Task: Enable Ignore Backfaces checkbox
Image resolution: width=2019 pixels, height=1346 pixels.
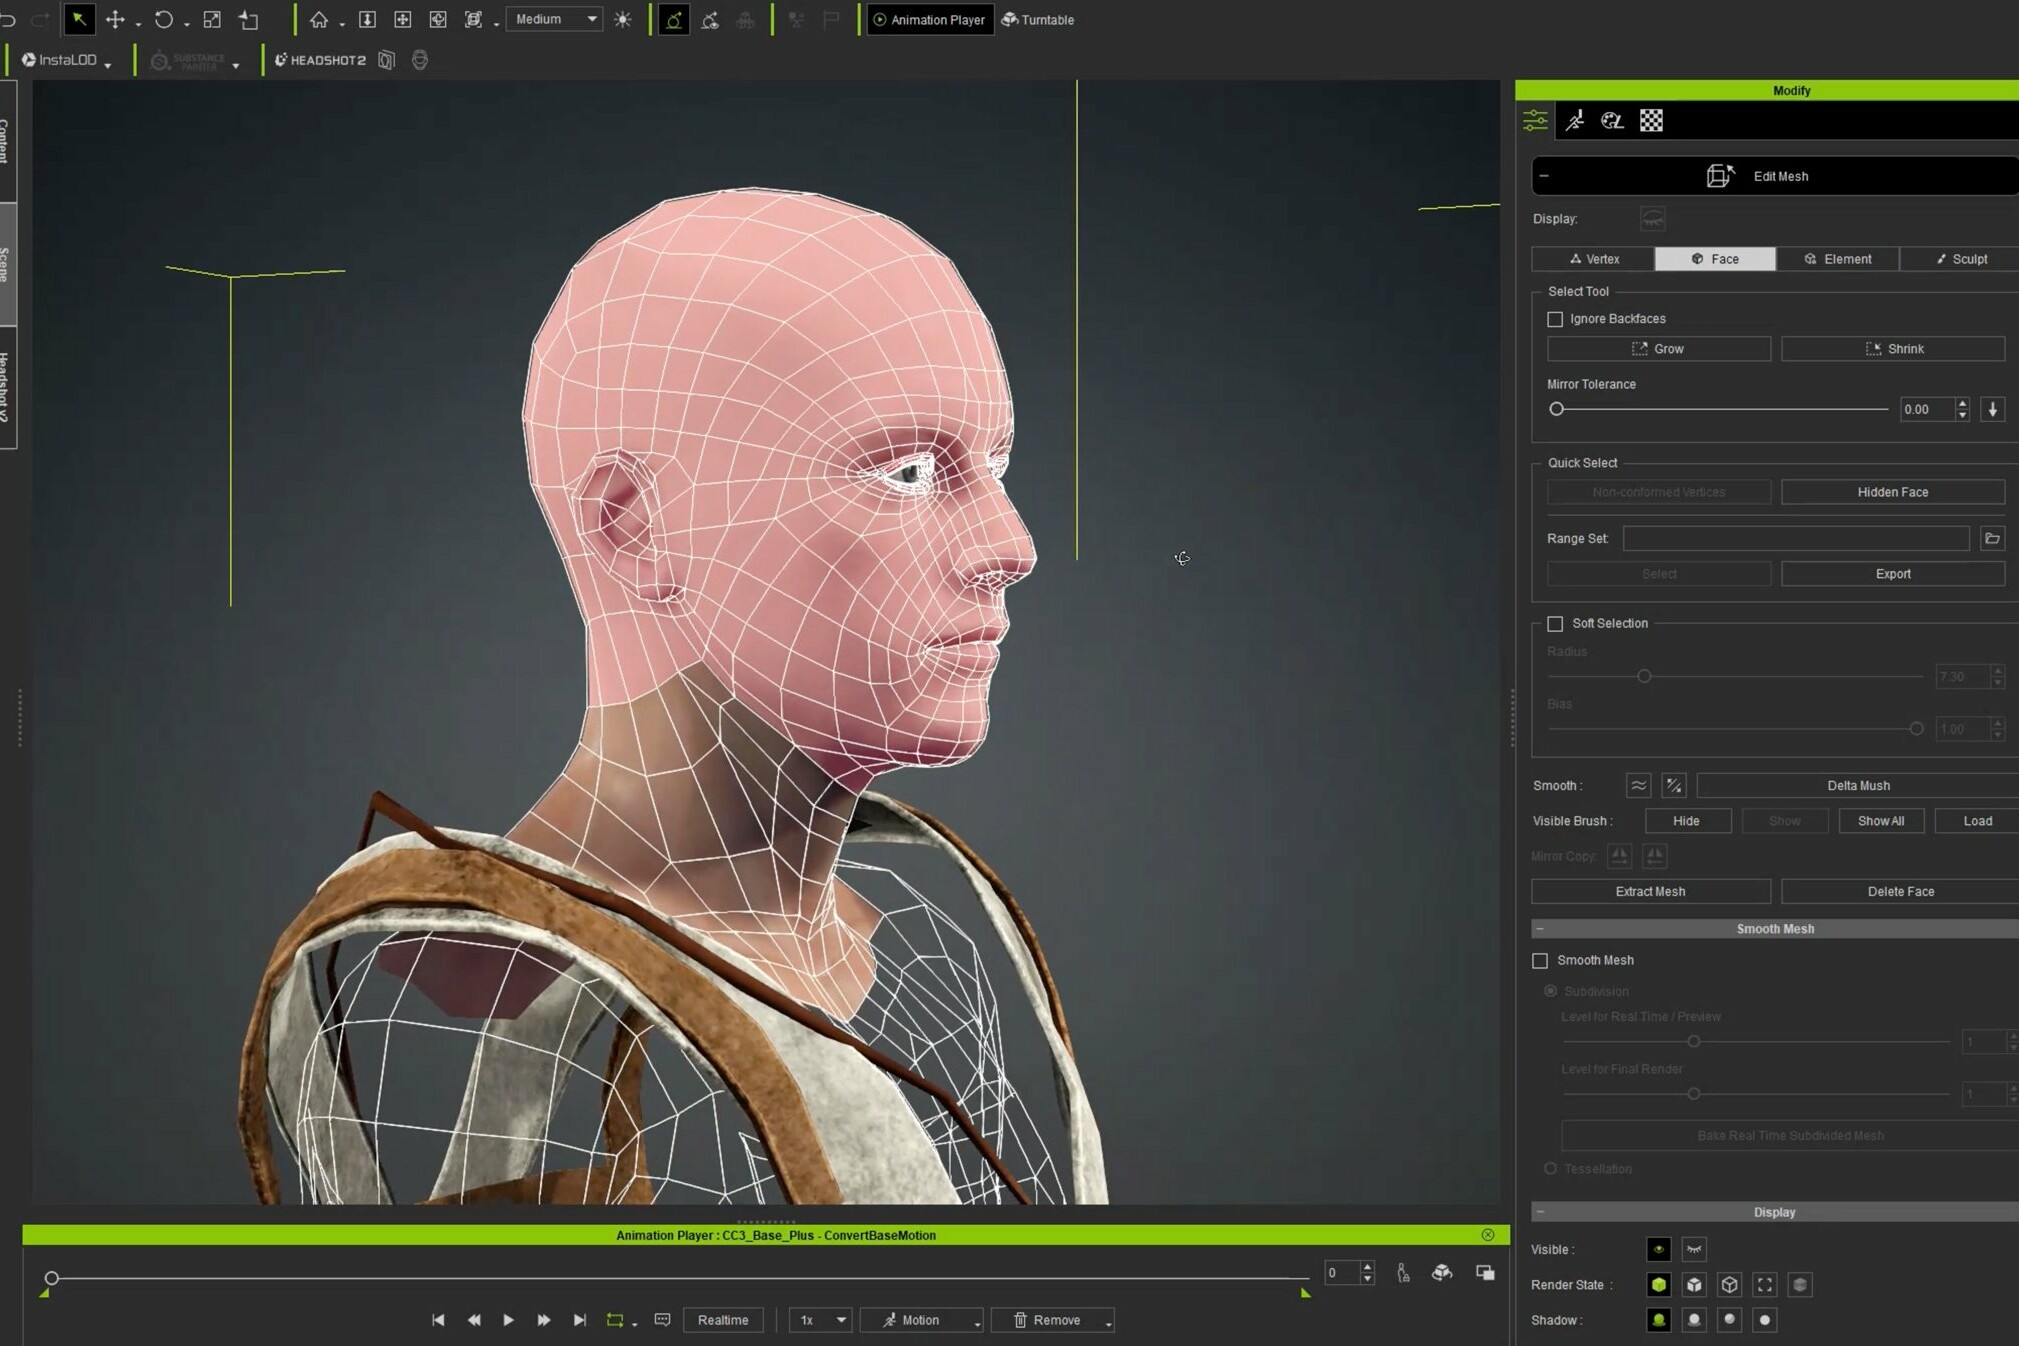Action: 1555,319
